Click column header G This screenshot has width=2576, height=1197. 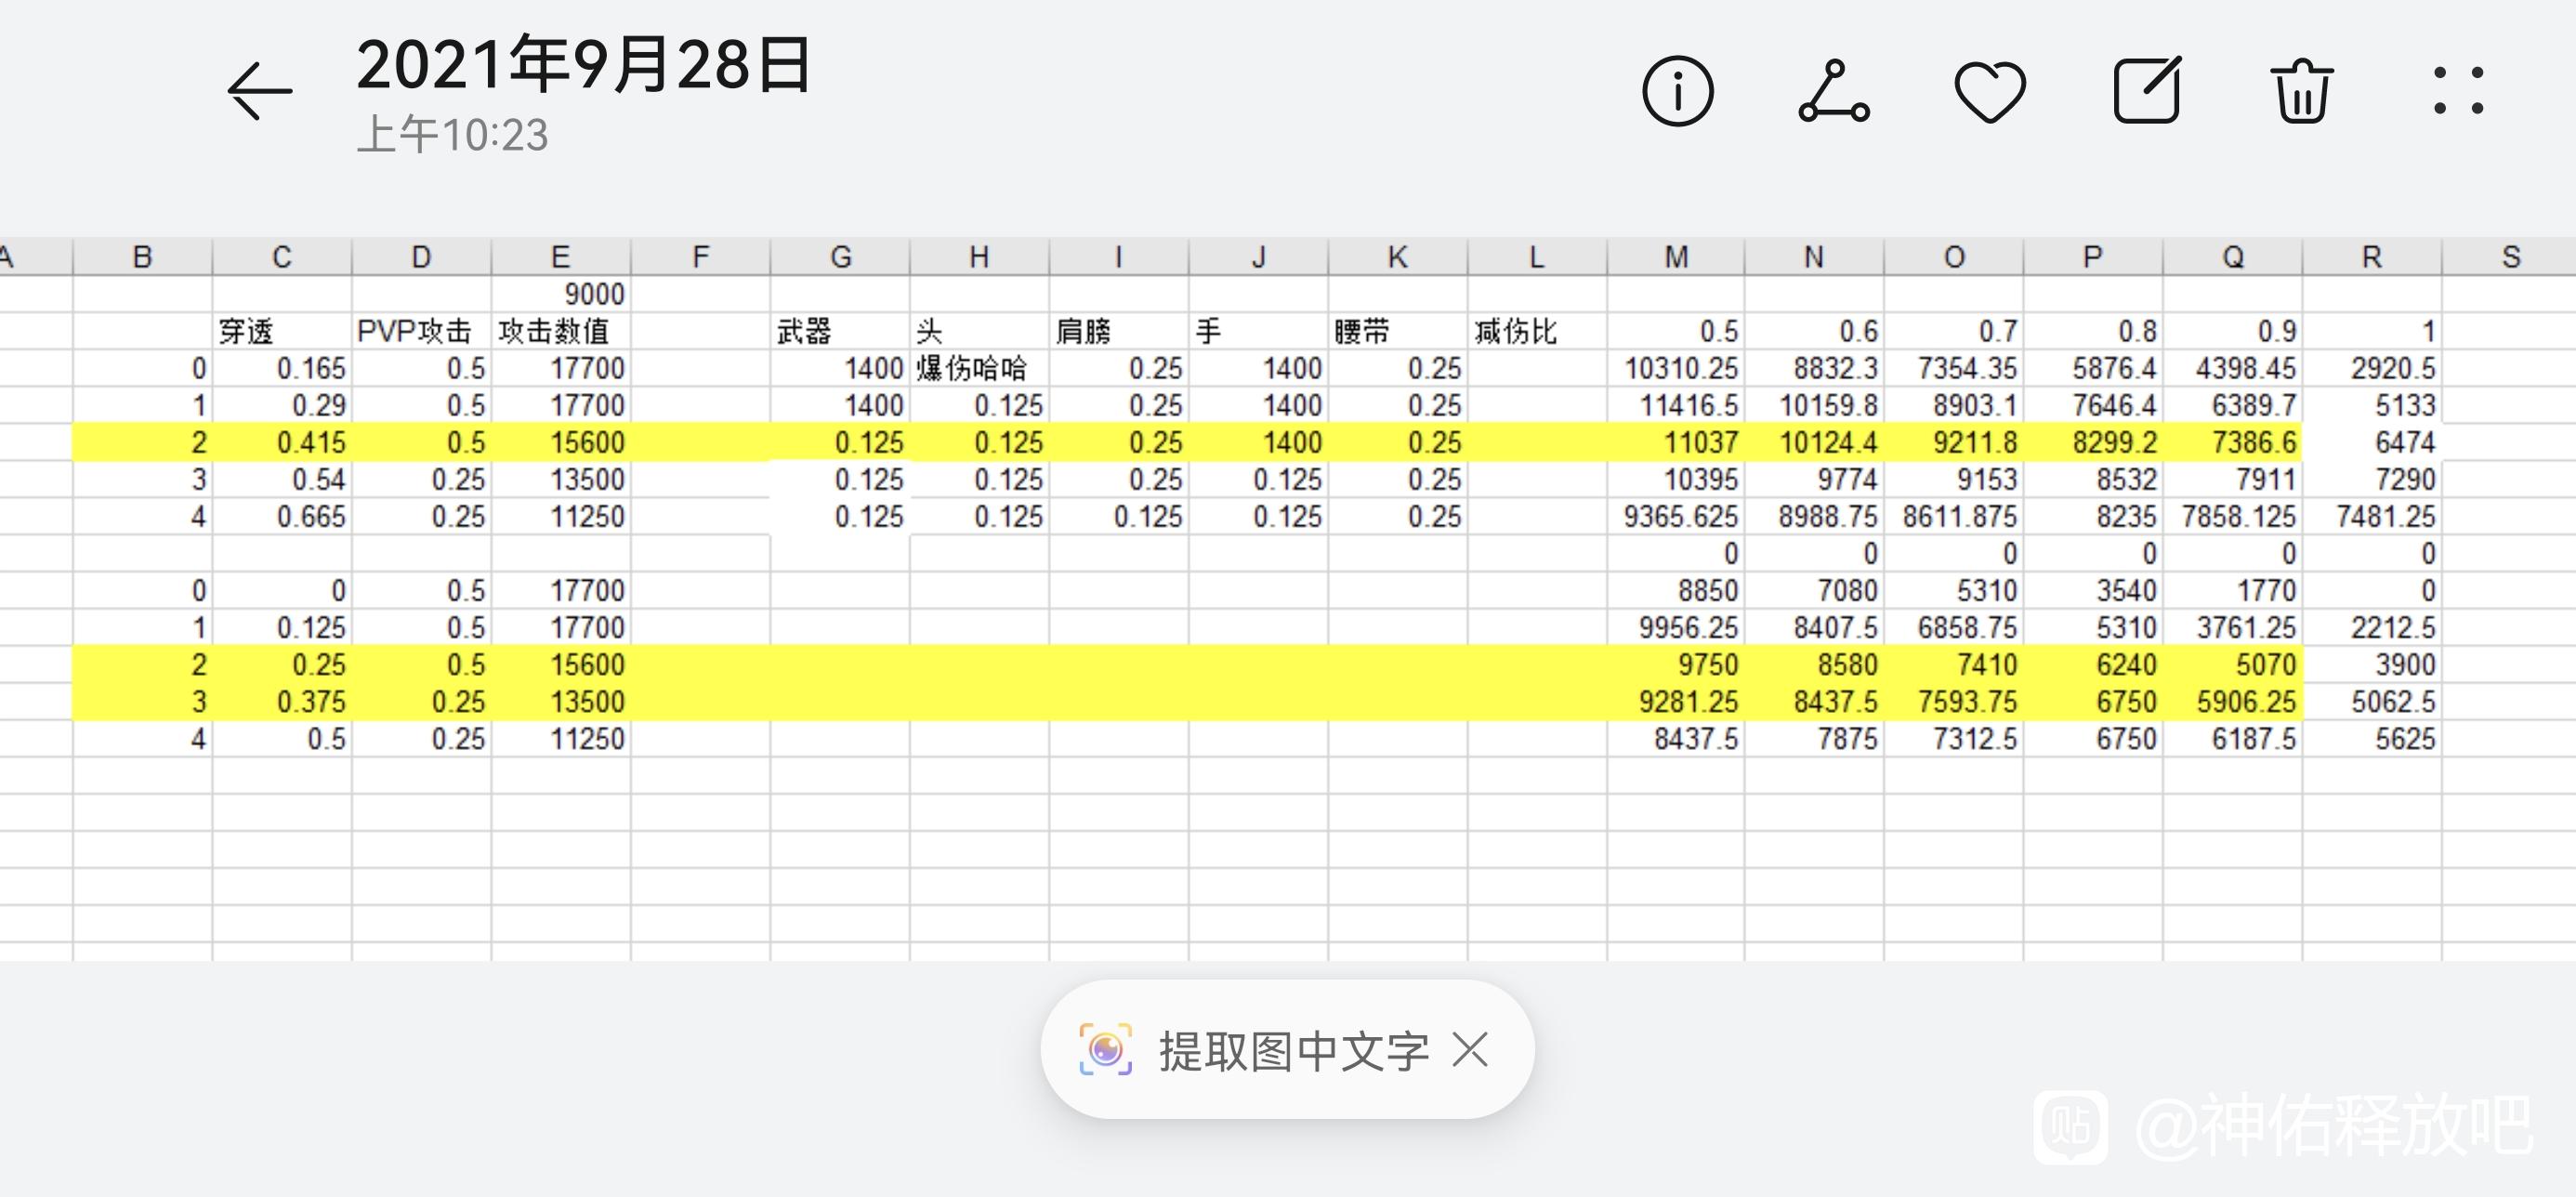(x=840, y=257)
